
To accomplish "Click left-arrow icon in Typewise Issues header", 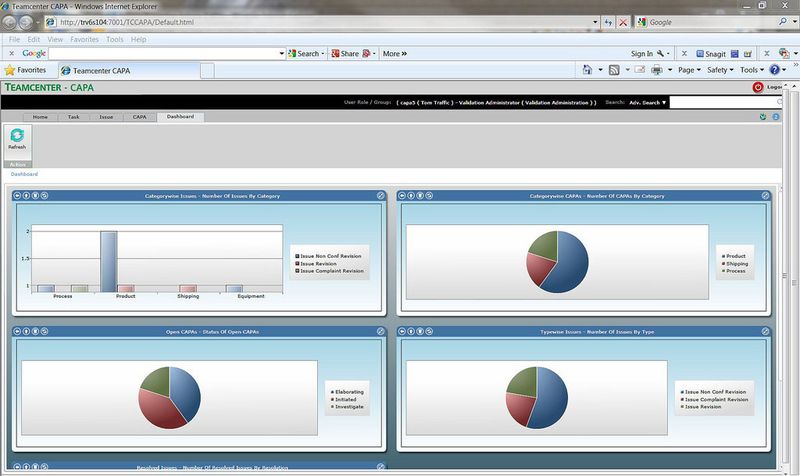I will [x=402, y=331].
